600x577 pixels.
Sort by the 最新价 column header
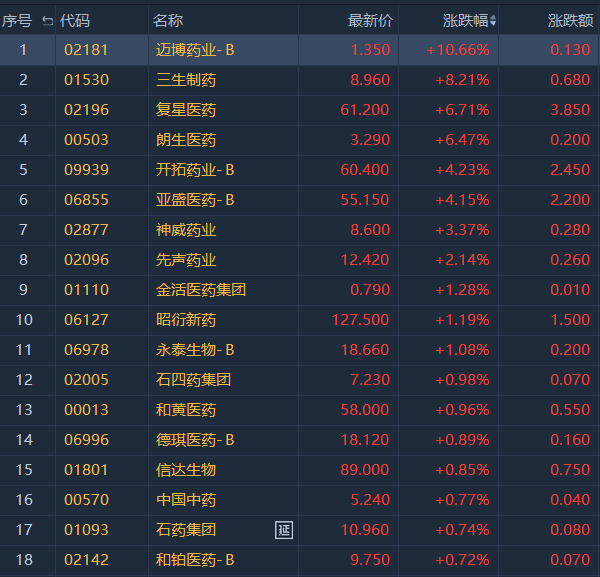[x=370, y=20]
